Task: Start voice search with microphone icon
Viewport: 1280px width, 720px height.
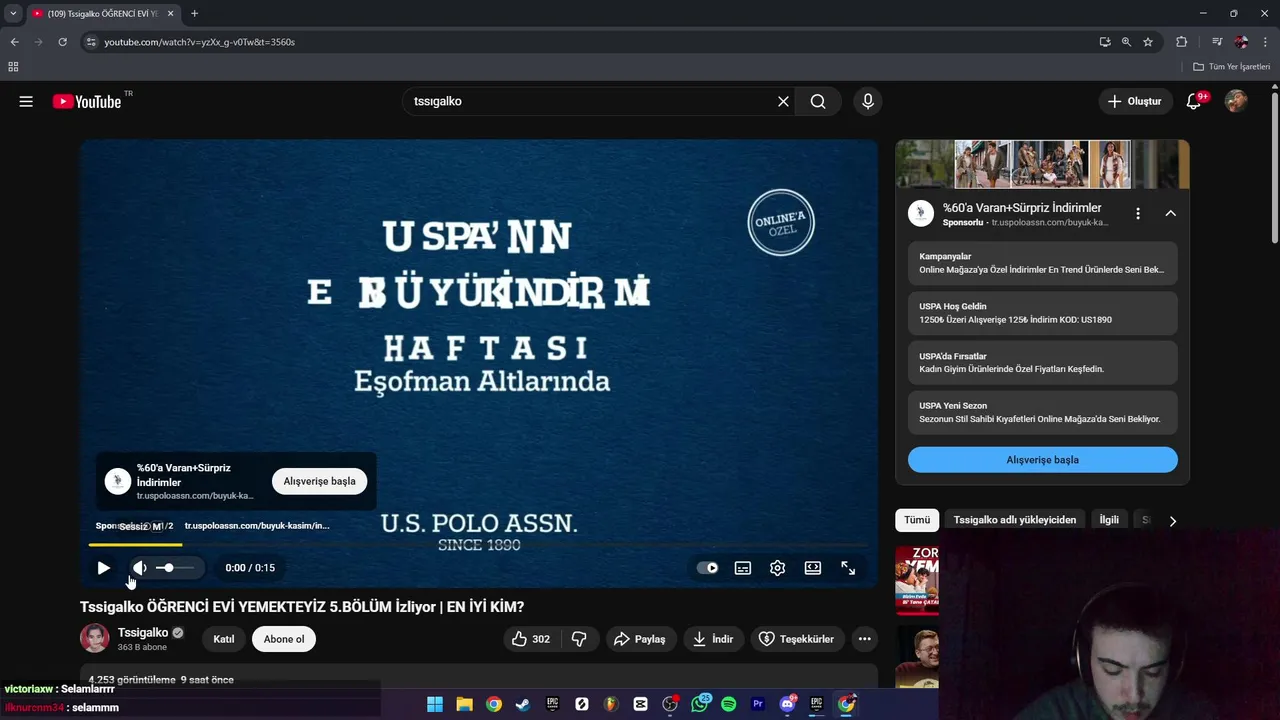Action: 867,101
